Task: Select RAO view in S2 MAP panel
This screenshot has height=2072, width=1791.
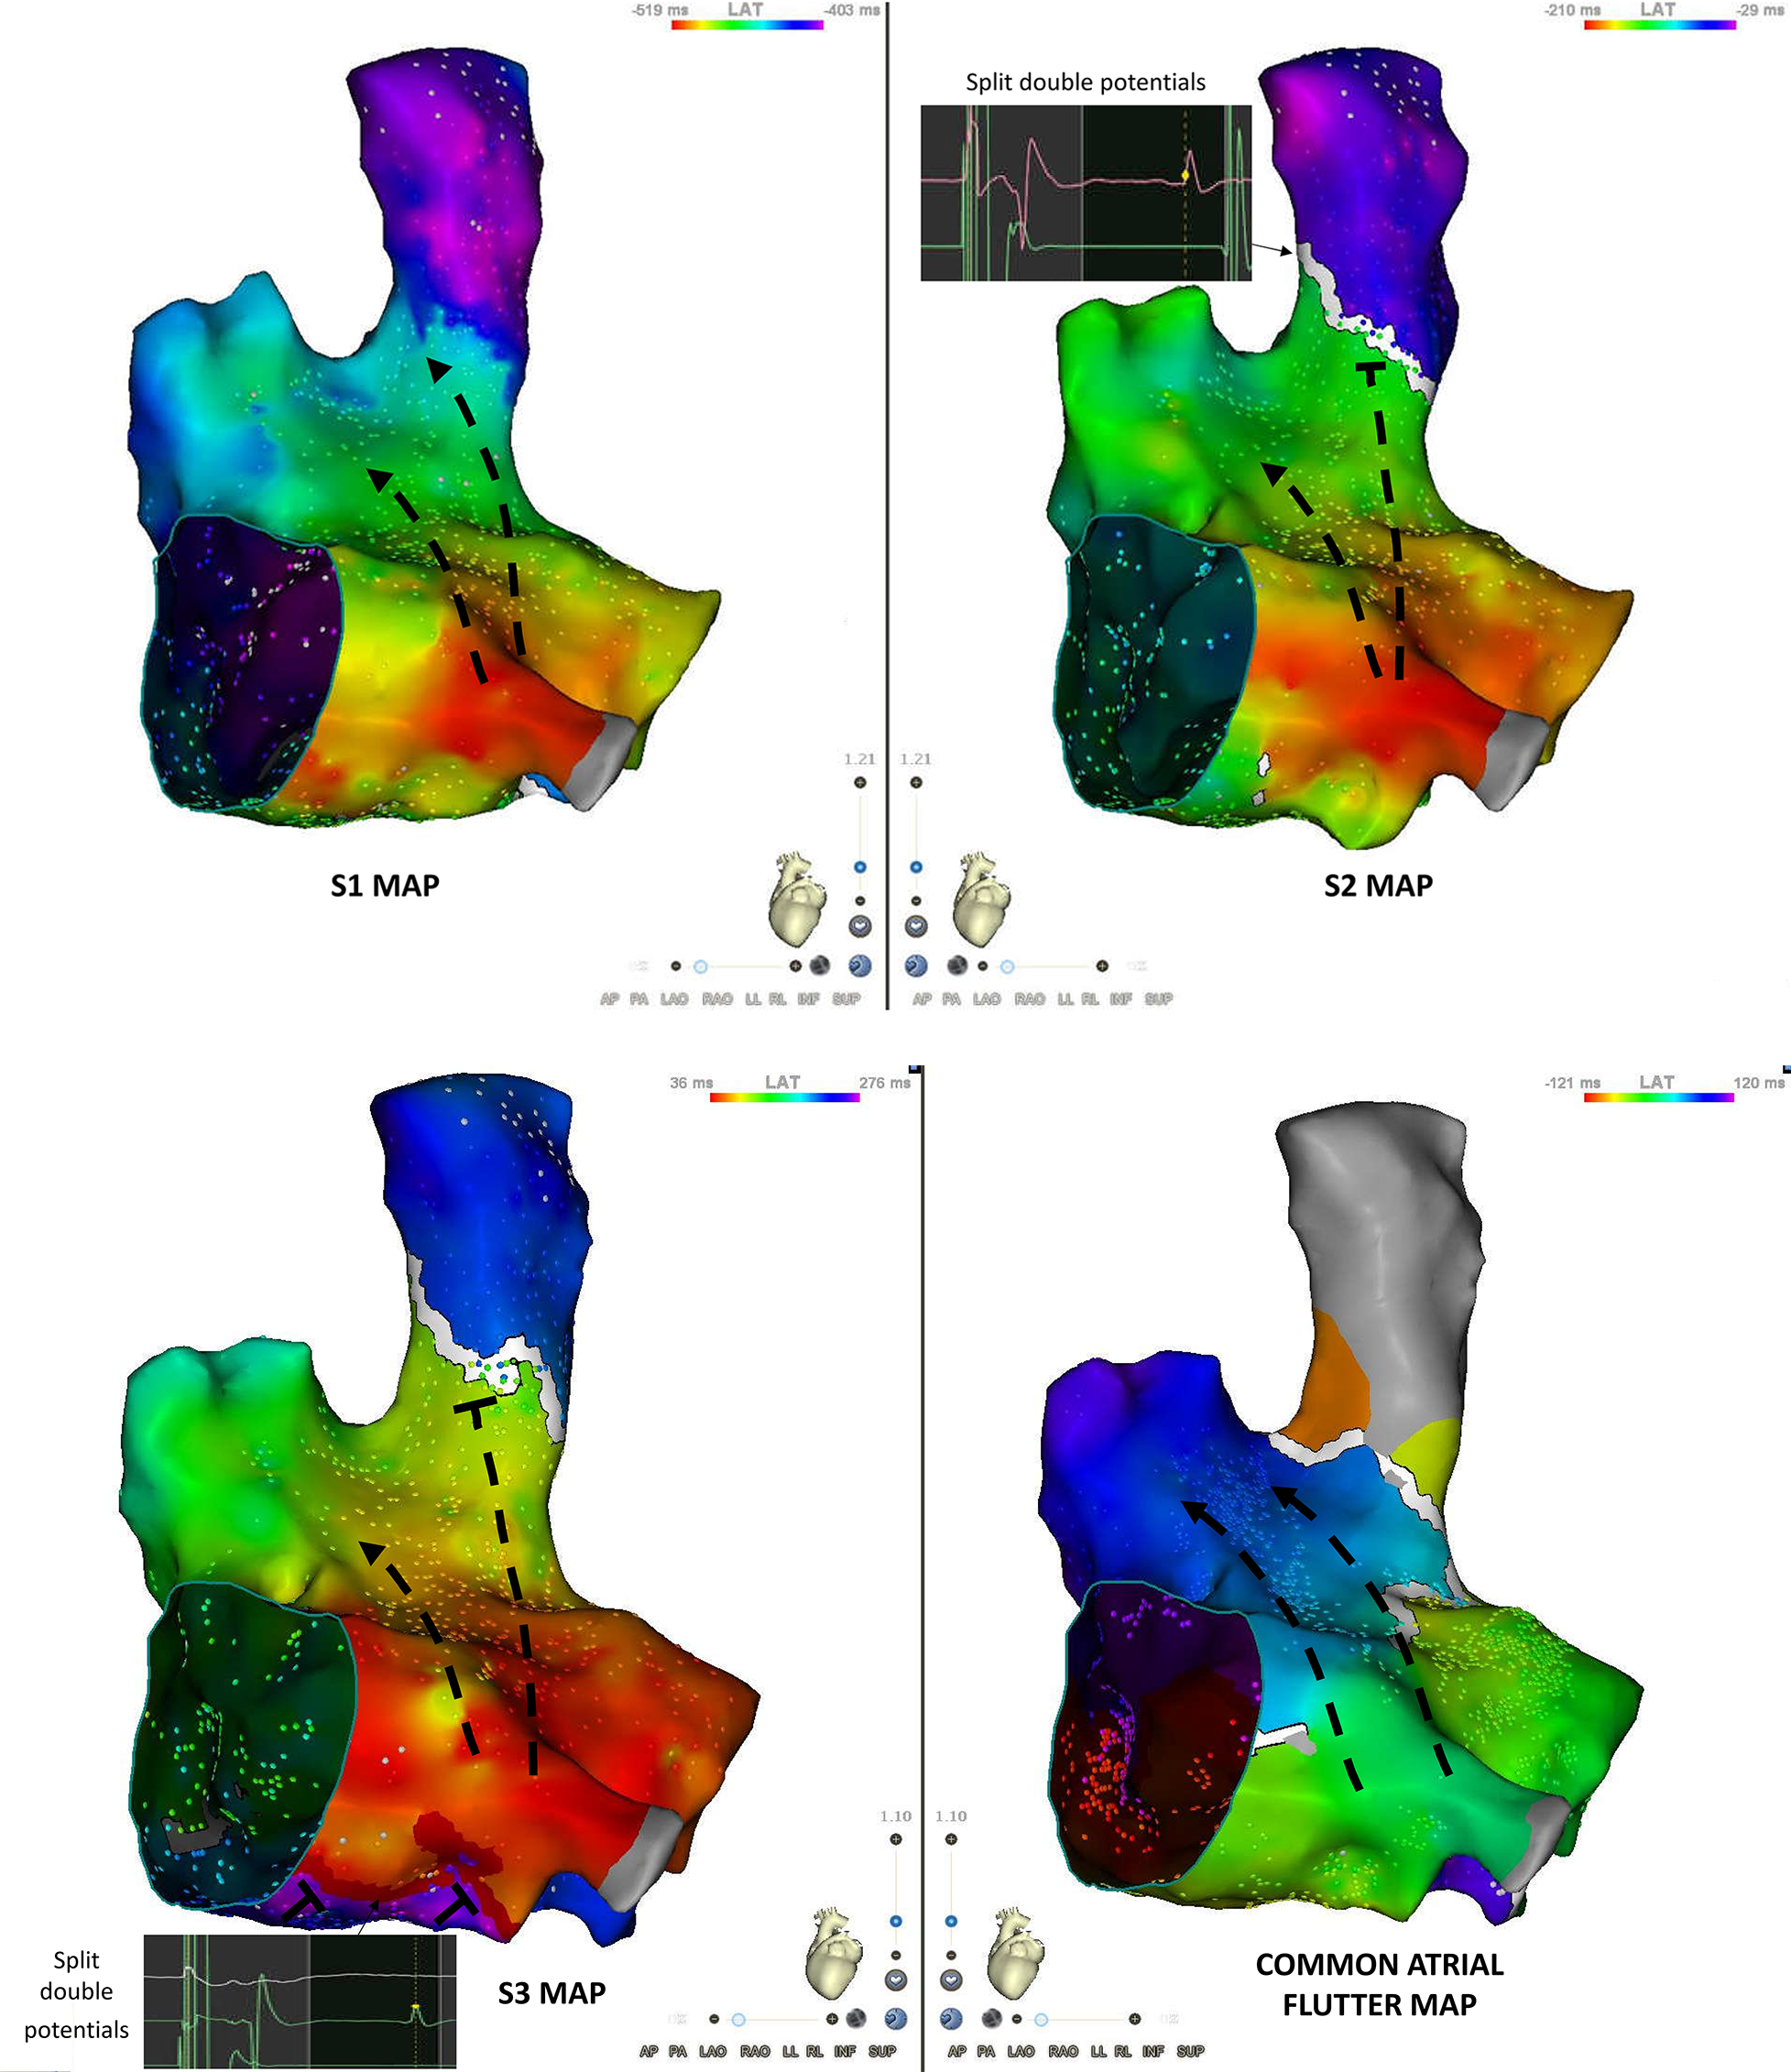Action: point(1029,999)
